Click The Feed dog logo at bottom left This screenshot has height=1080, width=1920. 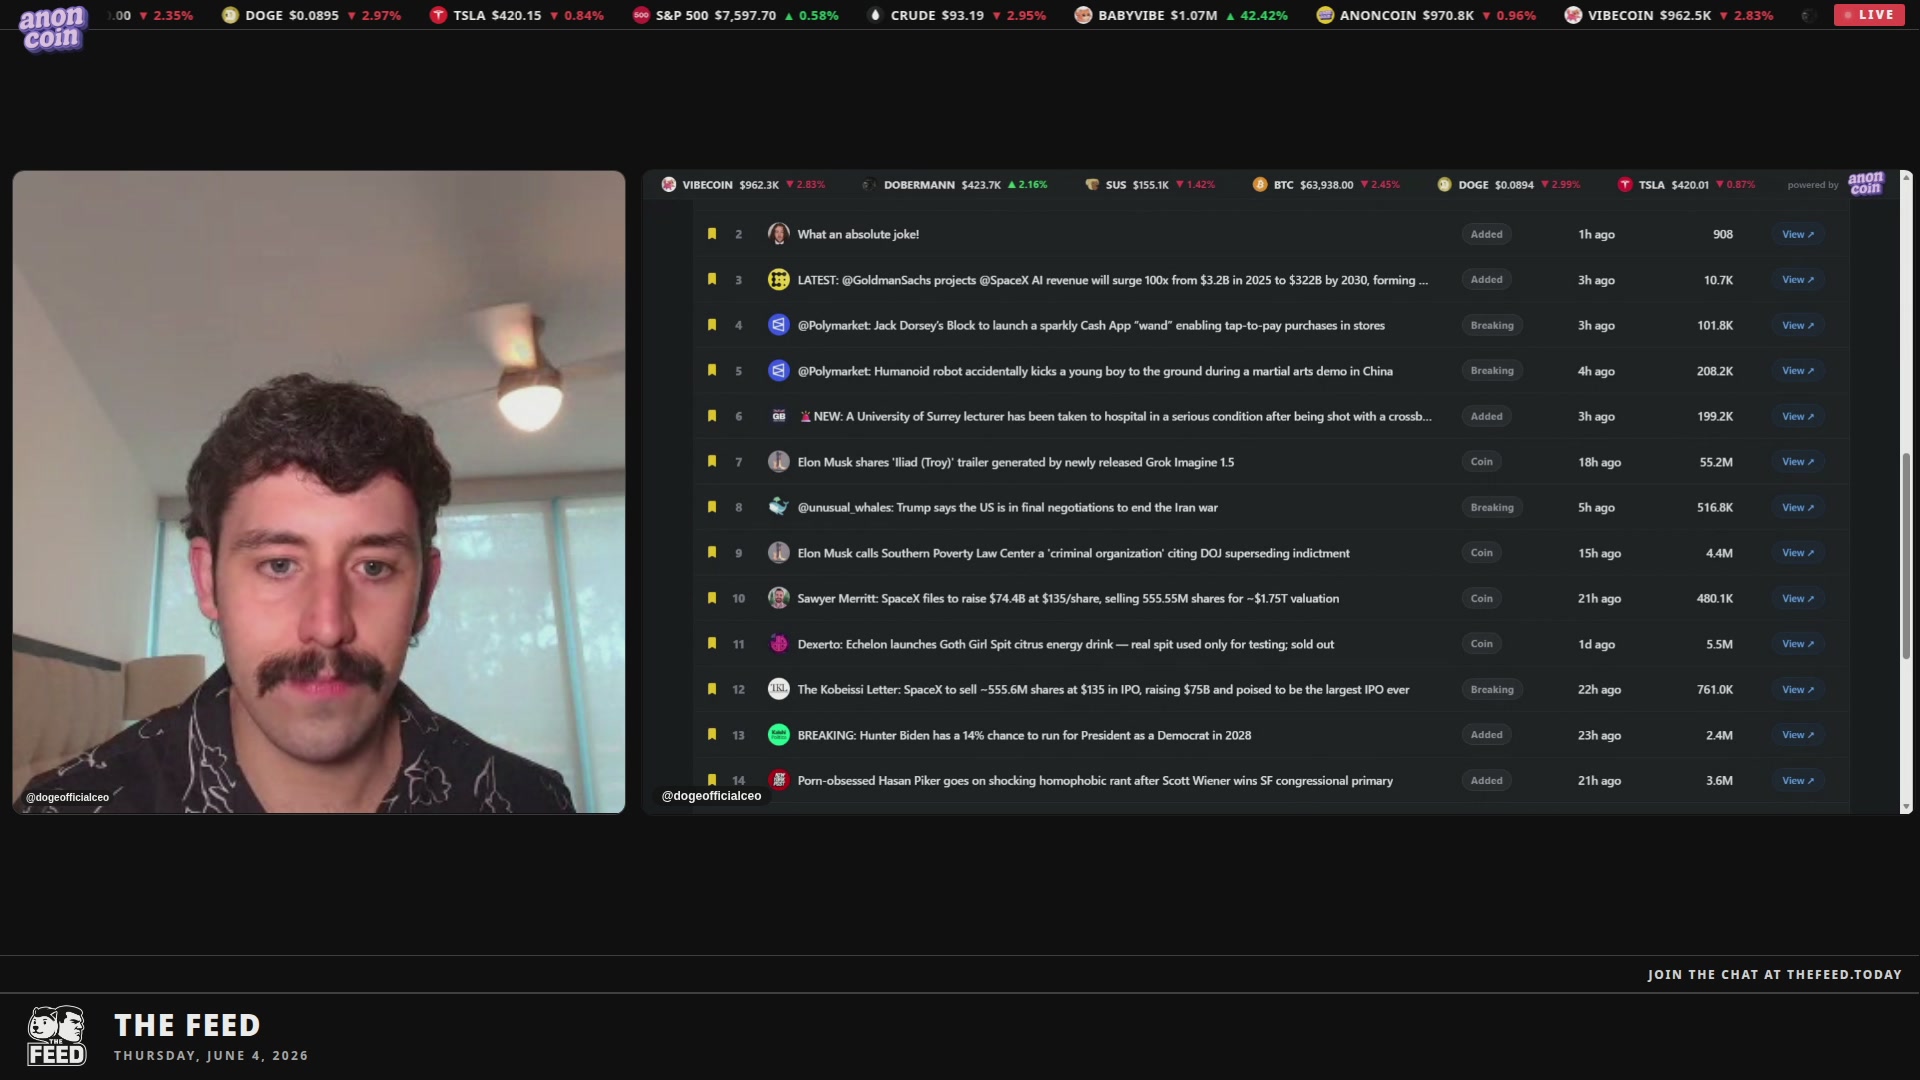click(57, 1036)
